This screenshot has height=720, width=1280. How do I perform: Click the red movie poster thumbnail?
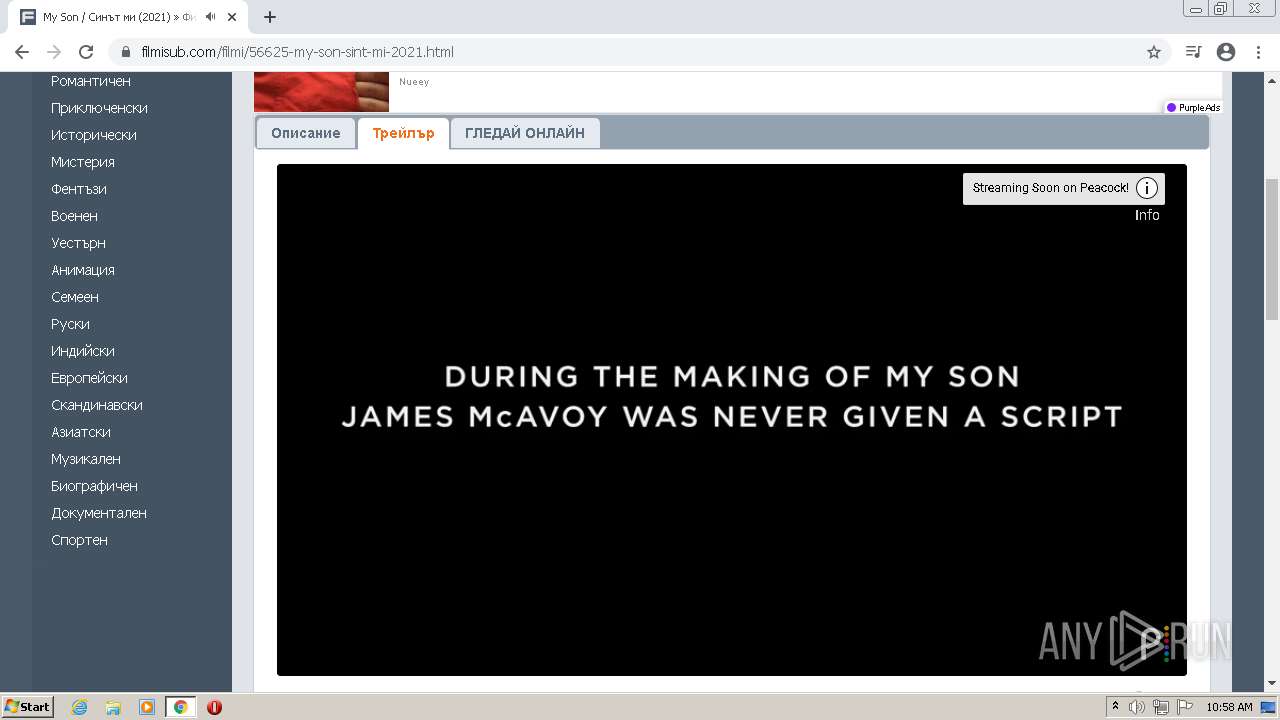(321, 92)
